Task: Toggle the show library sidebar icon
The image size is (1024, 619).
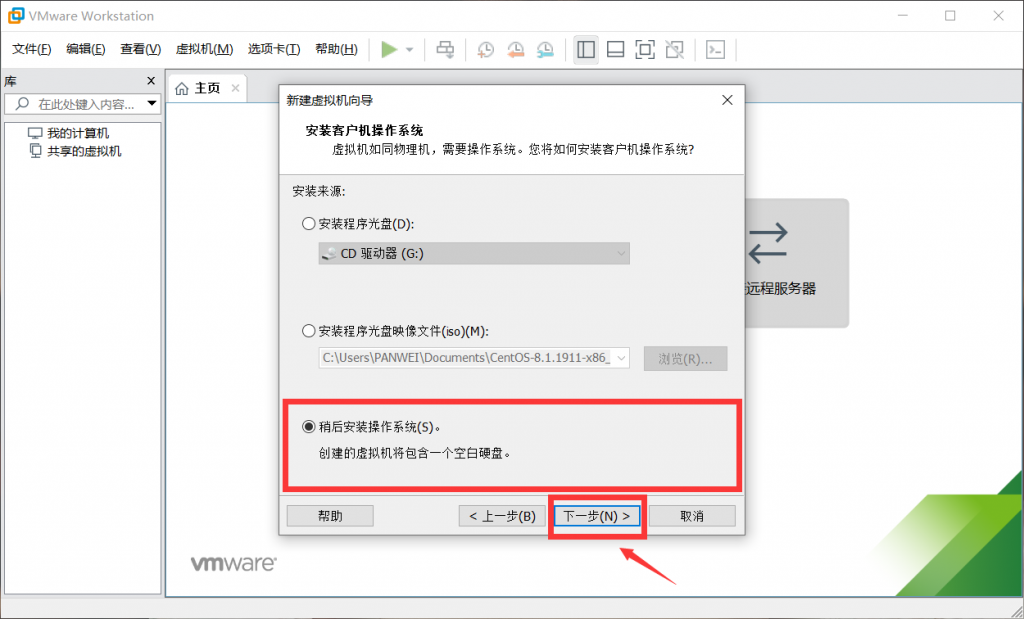Action: pos(586,50)
